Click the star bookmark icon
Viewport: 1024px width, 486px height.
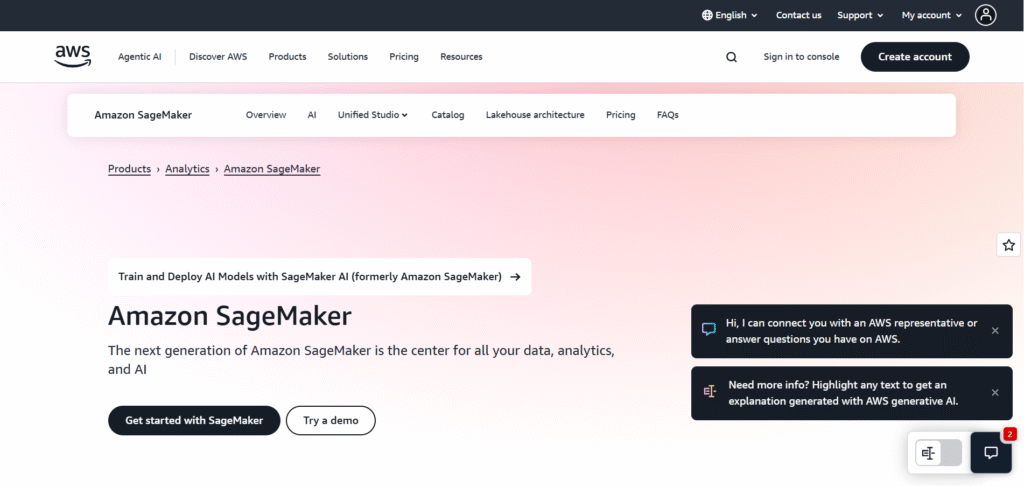(x=1008, y=245)
